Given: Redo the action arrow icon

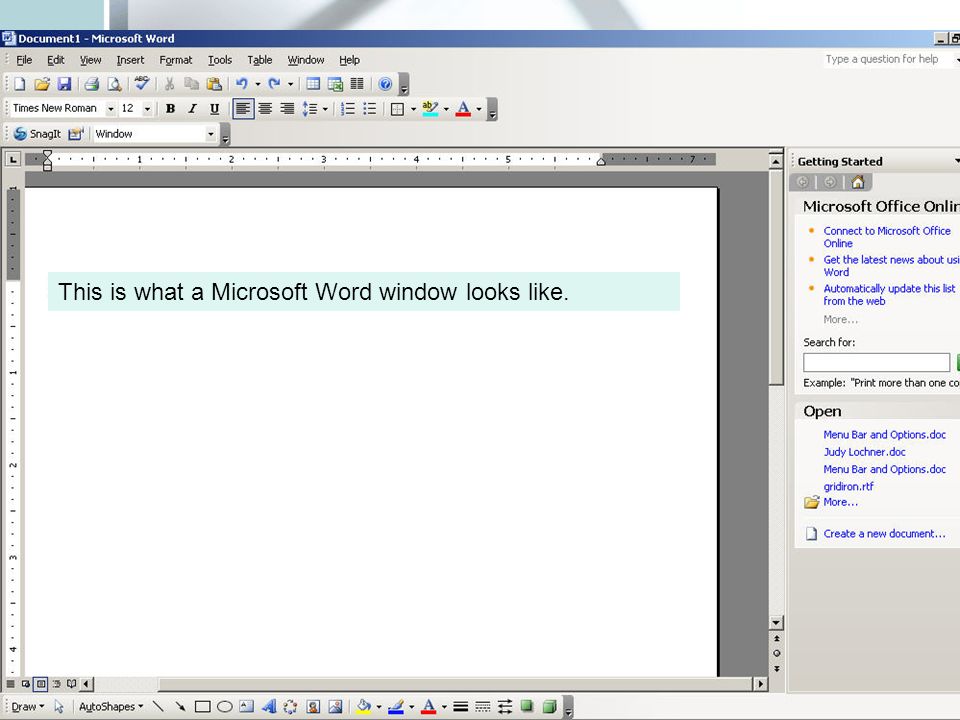Looking at the screenshot, I should click(274, 84).
